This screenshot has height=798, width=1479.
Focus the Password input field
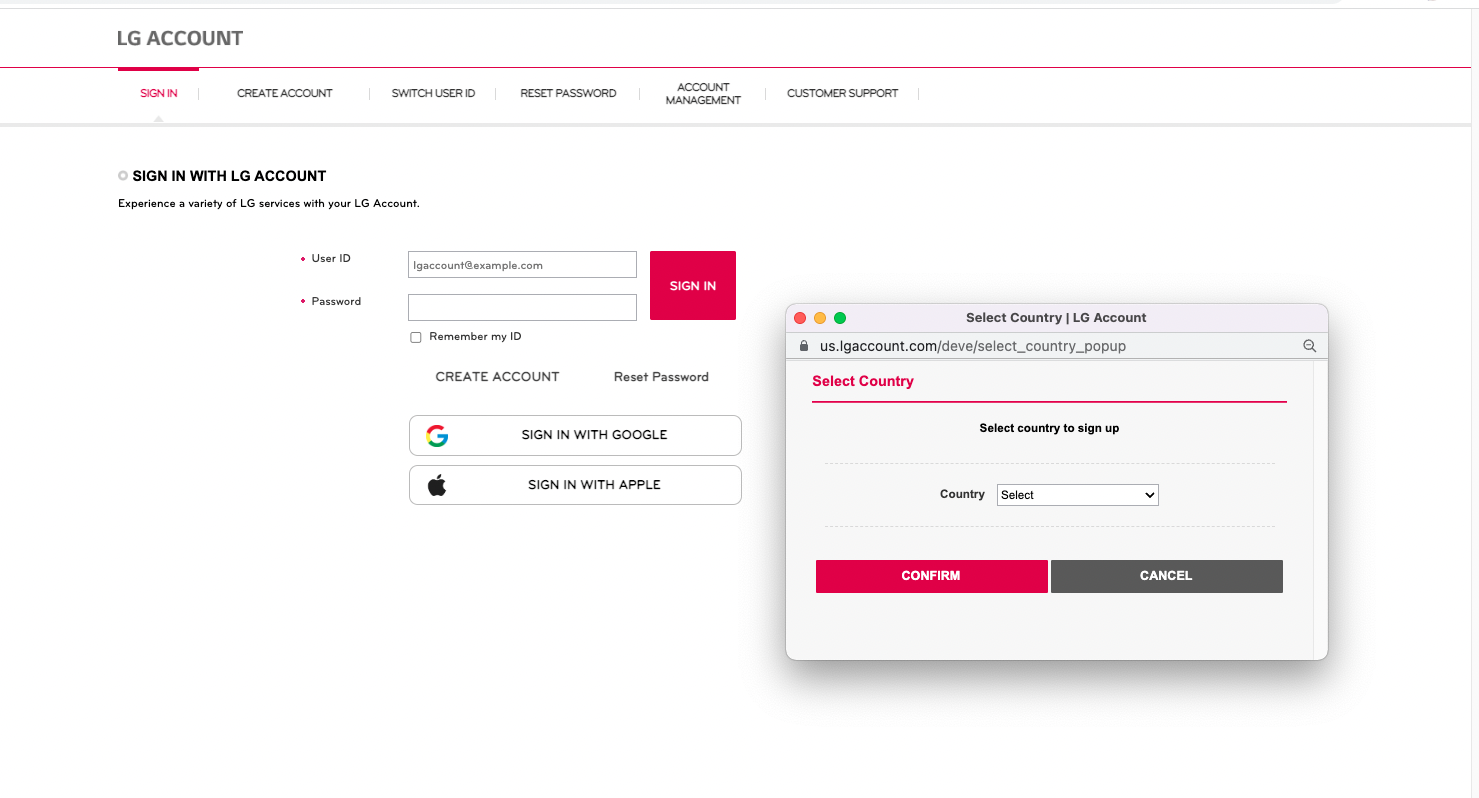[x=522, y=308]
